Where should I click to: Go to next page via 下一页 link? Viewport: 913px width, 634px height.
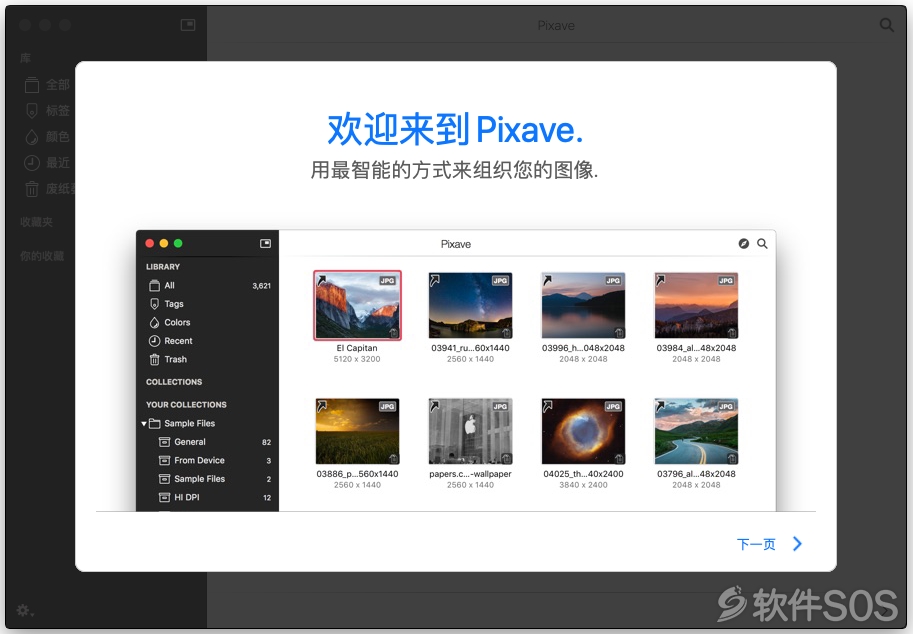[756, 544]
